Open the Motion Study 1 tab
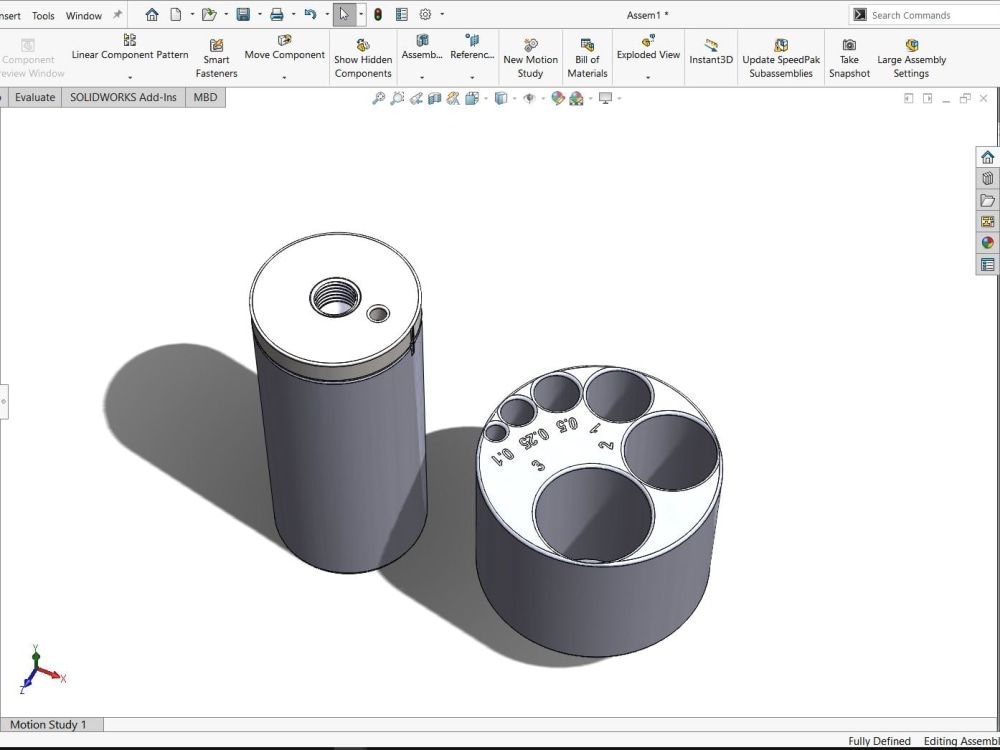This screenshot has height=750, width=1000. click(x=48, y=724)
